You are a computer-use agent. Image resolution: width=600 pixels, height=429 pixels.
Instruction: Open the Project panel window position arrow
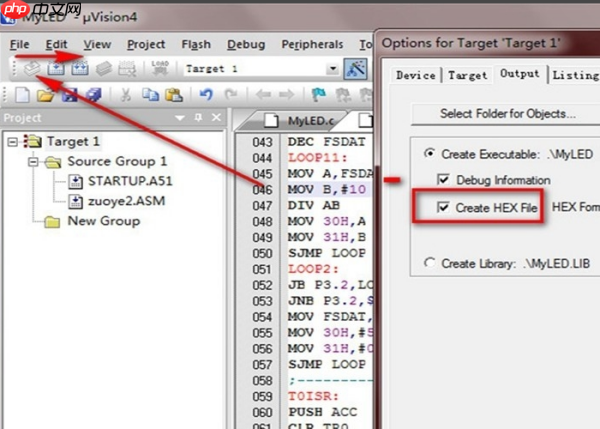(x=179, y=118)
